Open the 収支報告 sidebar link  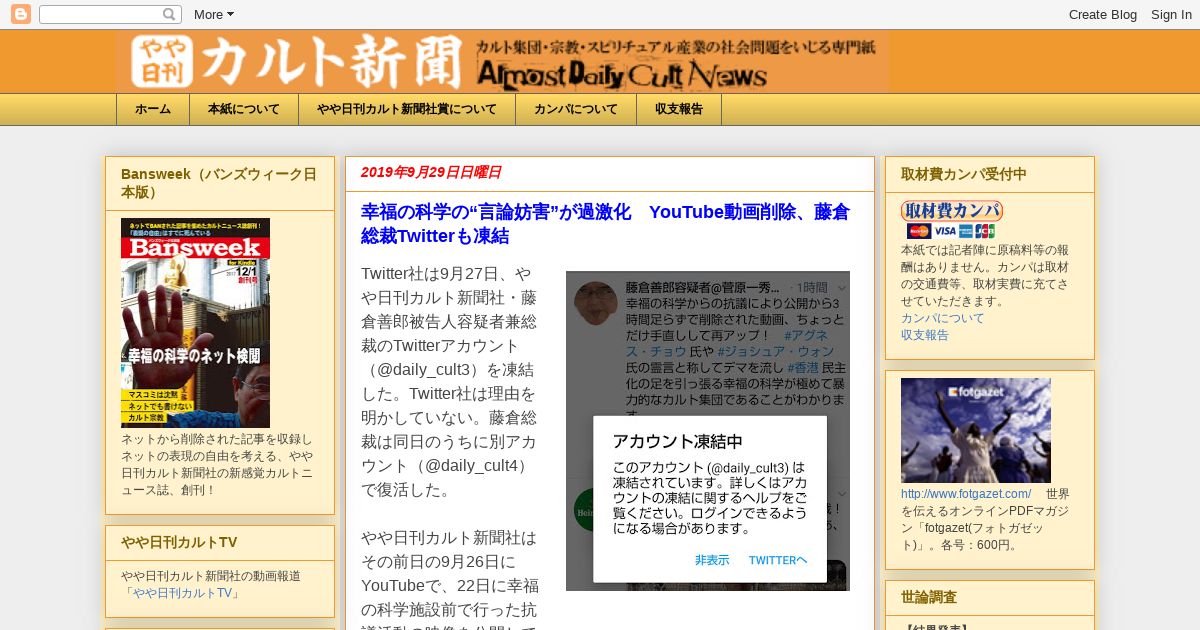click(x=925, y=335)
